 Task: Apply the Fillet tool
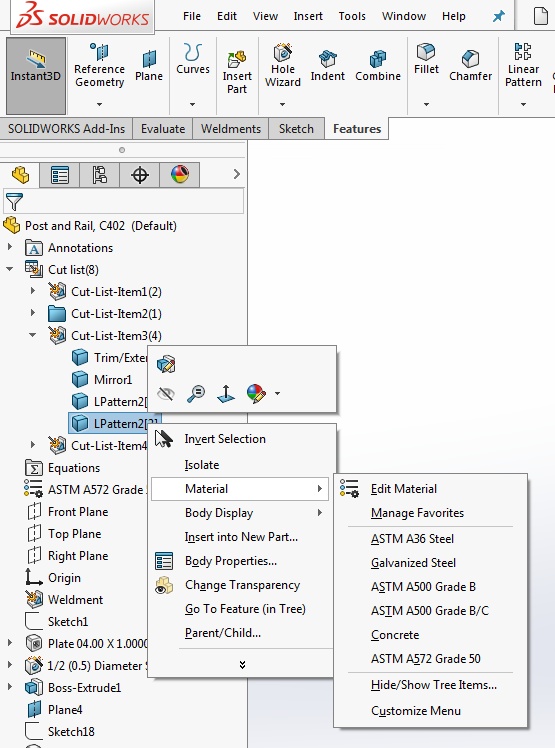pos(426,59)
